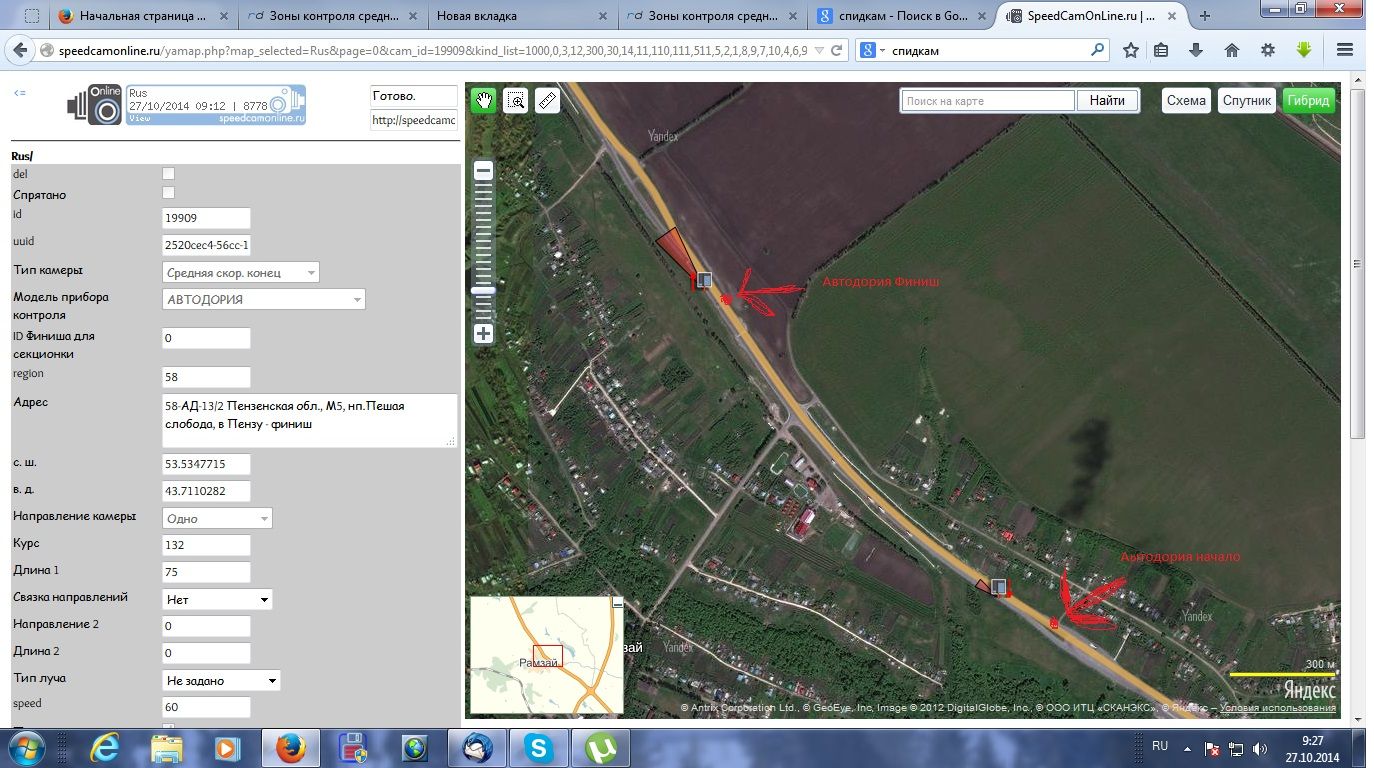Open the Skype taskbar icon

[539, 747]
